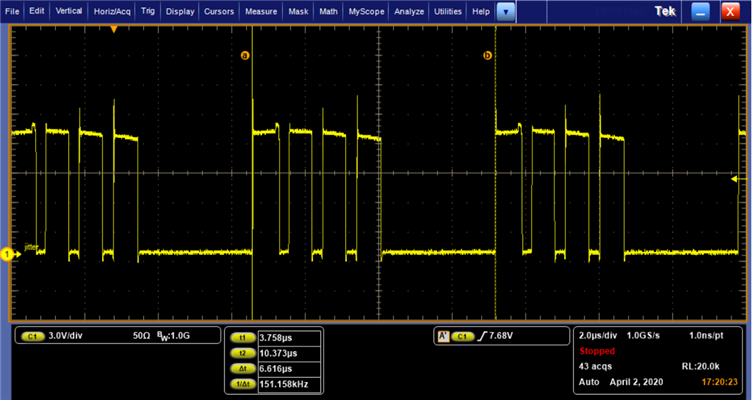Click the orange trigger position marker at top
The width and height of the screenshot is (753, 400).
[114, 29]
